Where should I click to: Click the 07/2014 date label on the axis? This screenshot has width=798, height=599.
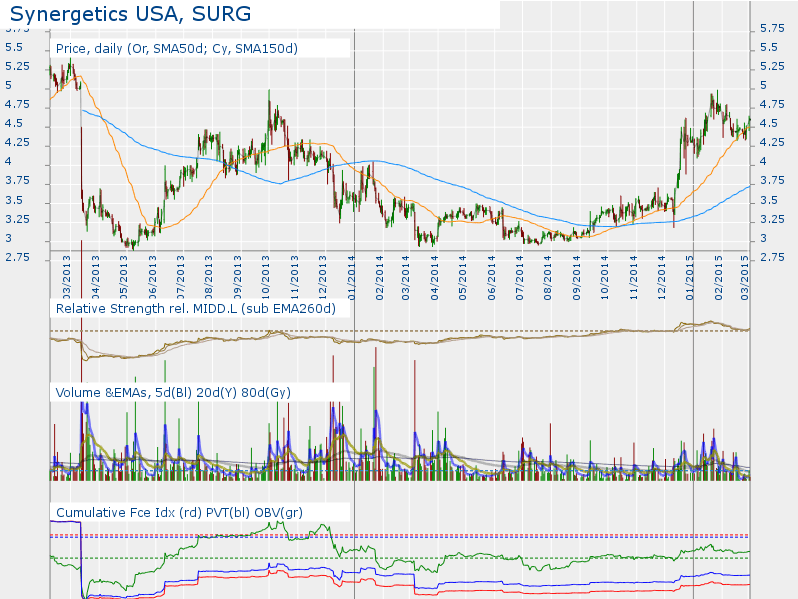tap(520, 278)
